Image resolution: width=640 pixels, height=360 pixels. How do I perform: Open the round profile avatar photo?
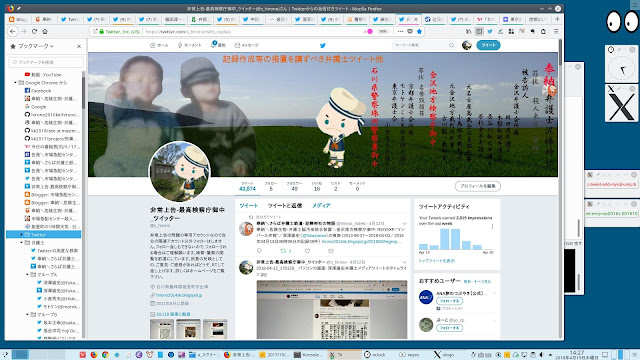click(180, 171)
